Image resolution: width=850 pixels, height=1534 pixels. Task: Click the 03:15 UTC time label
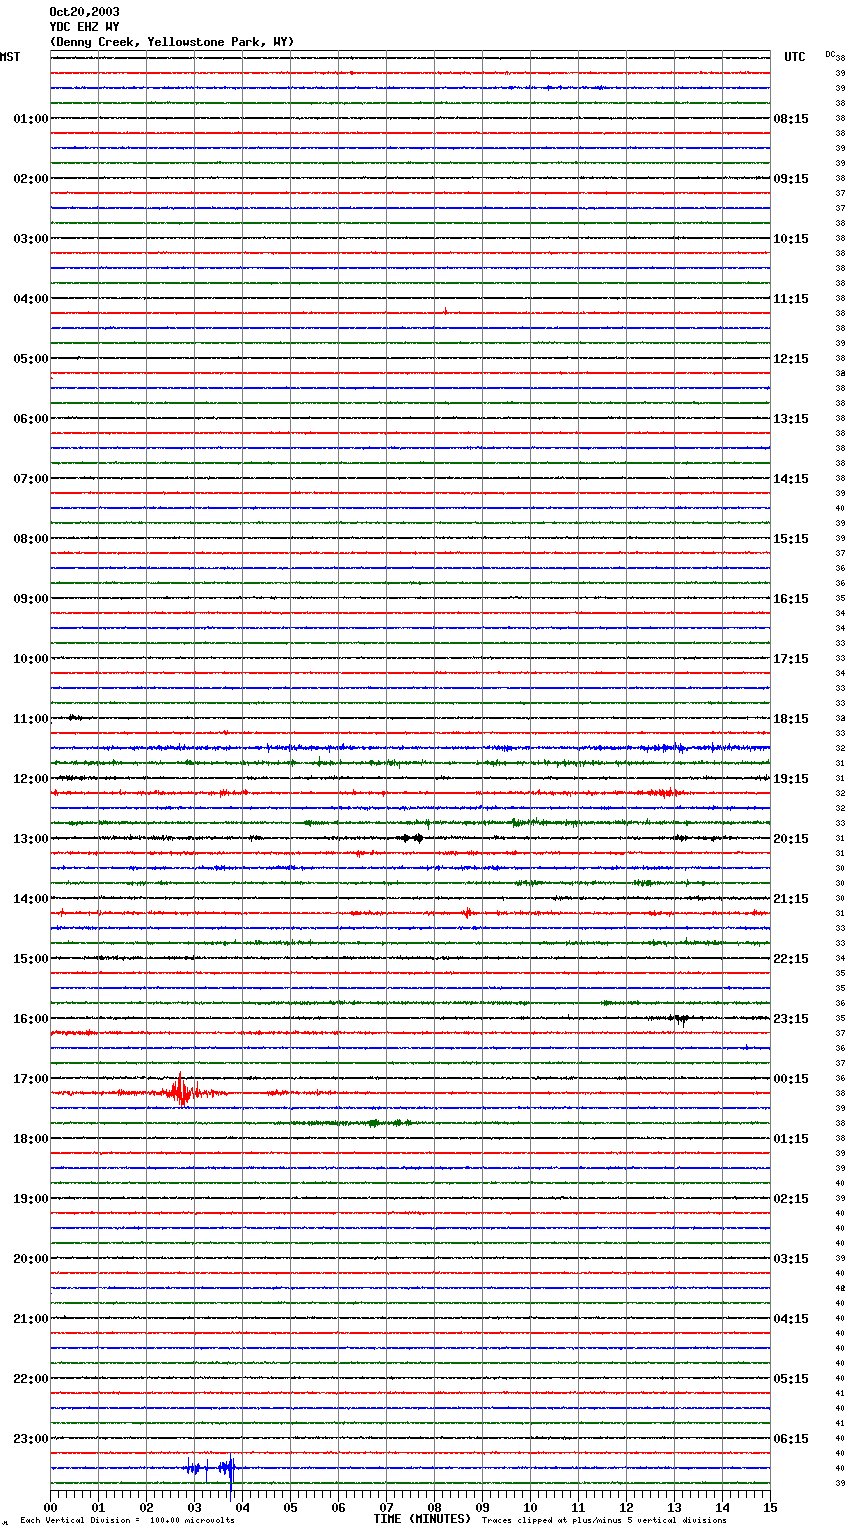[x=791, y=1259]
